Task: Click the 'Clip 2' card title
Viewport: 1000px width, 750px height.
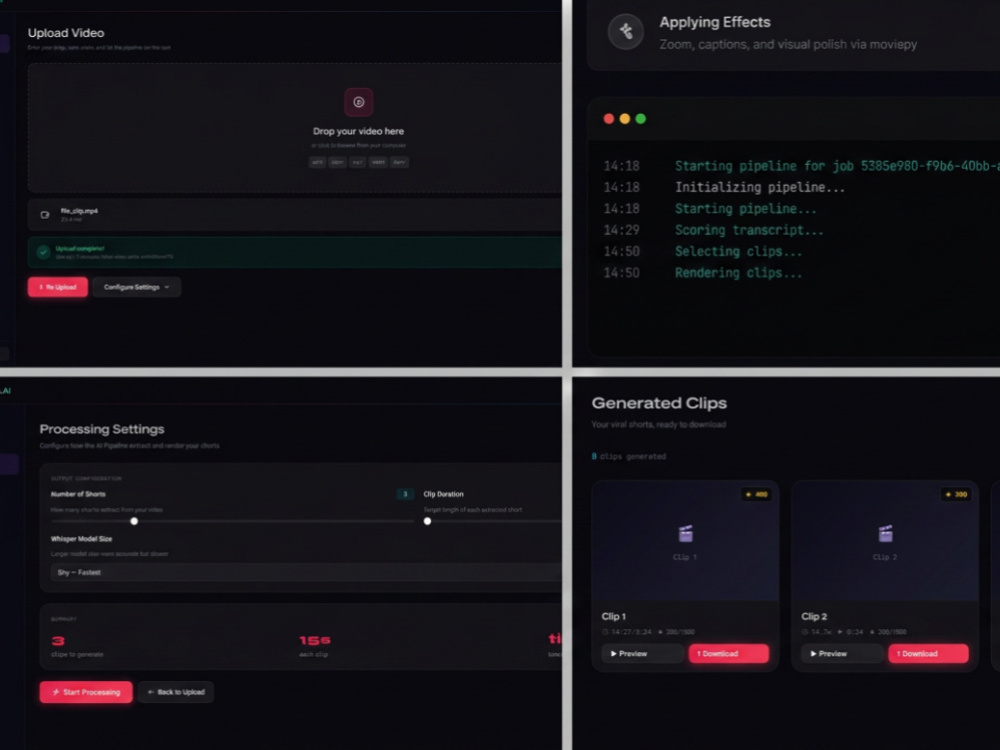Action: pyautogui.click(x=814, y=617)
